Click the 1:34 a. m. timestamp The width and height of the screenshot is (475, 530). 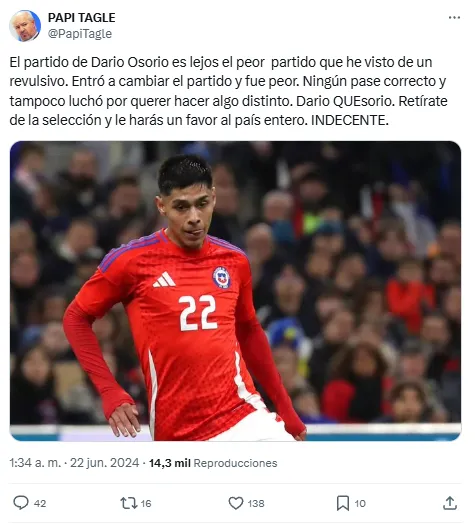coord(35,463)
